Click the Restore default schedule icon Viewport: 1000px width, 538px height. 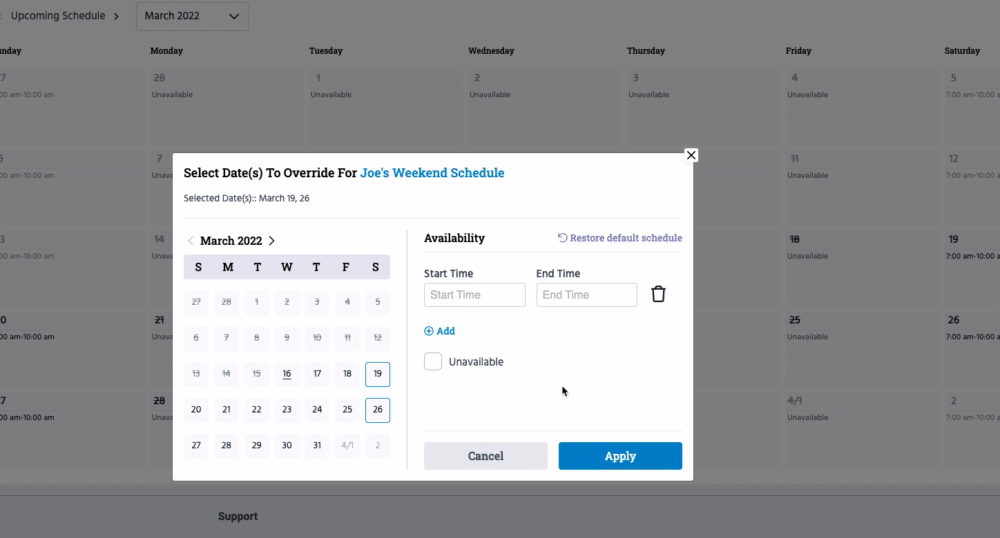(562, 238)
